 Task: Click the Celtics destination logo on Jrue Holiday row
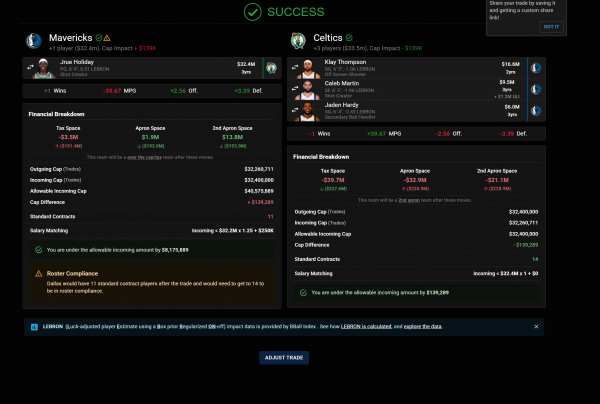point(271,68)
